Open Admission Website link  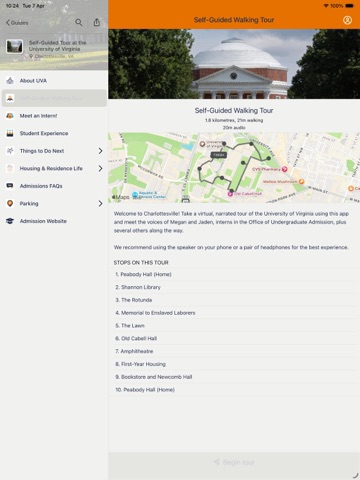tap(54, 221)
